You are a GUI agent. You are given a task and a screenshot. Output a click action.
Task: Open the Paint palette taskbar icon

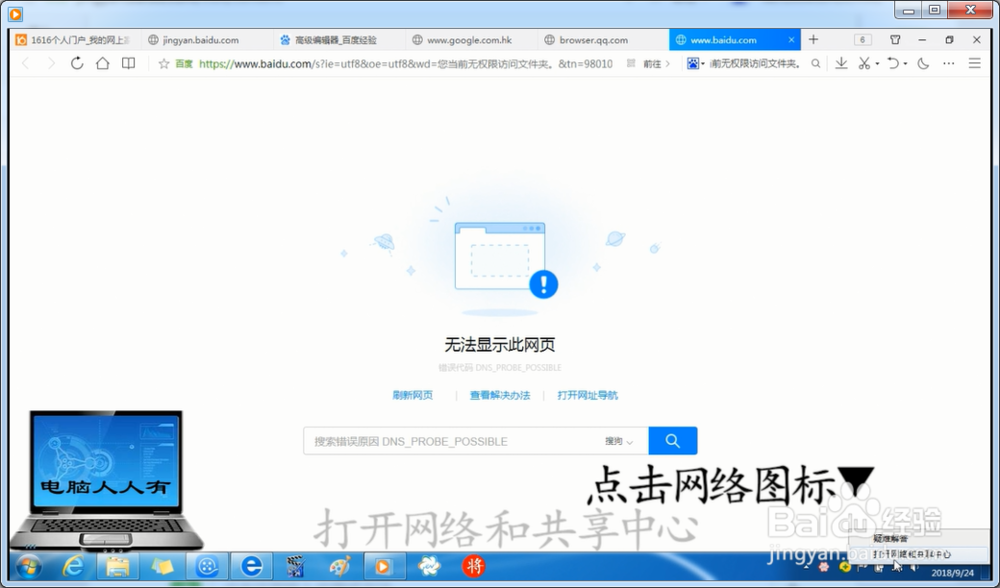point(339,566)
